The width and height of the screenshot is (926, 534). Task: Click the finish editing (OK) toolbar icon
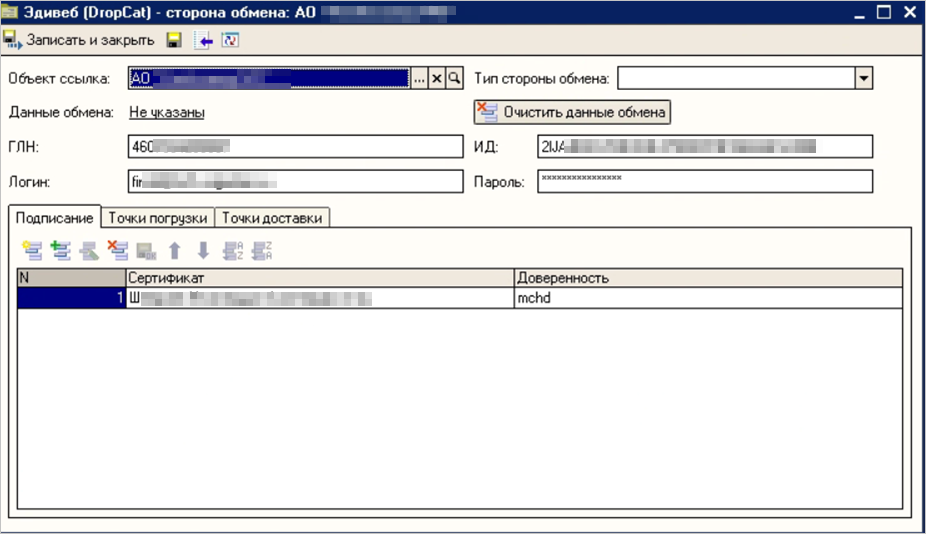[x=146, y=250]
